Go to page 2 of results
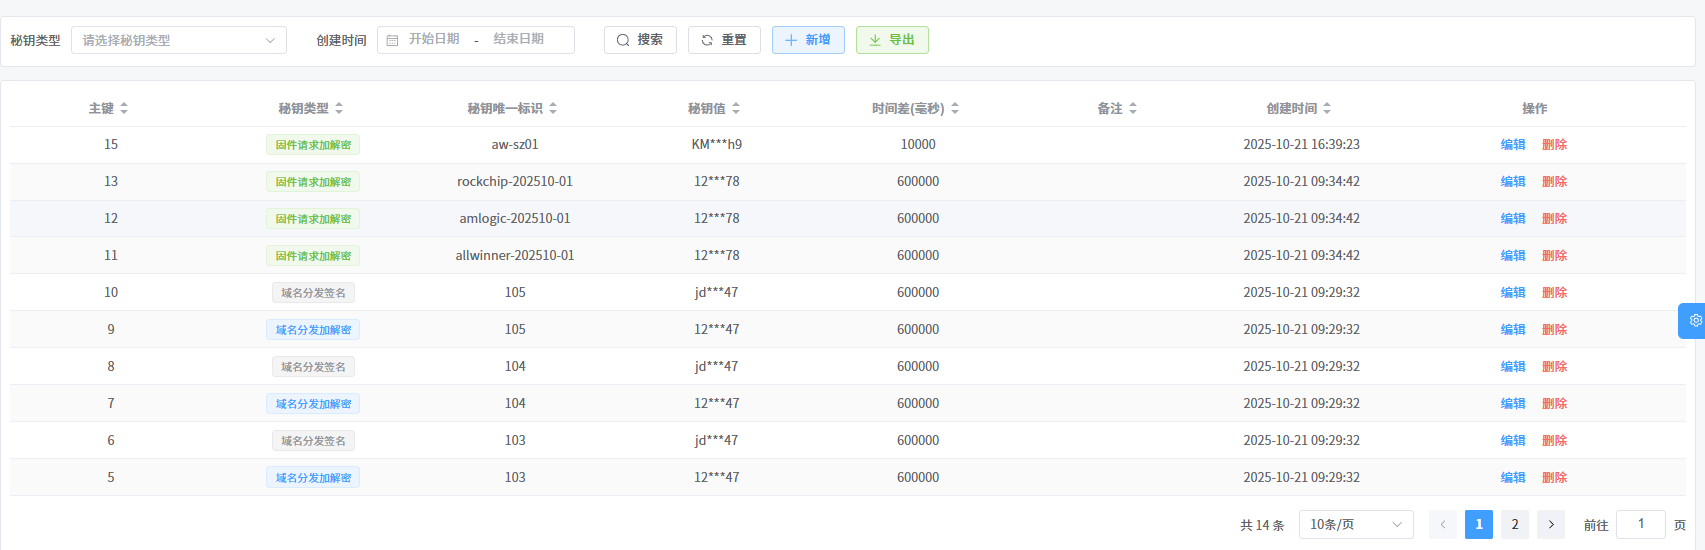This screenshot has height=550, width=1705. coord(1515,525)
